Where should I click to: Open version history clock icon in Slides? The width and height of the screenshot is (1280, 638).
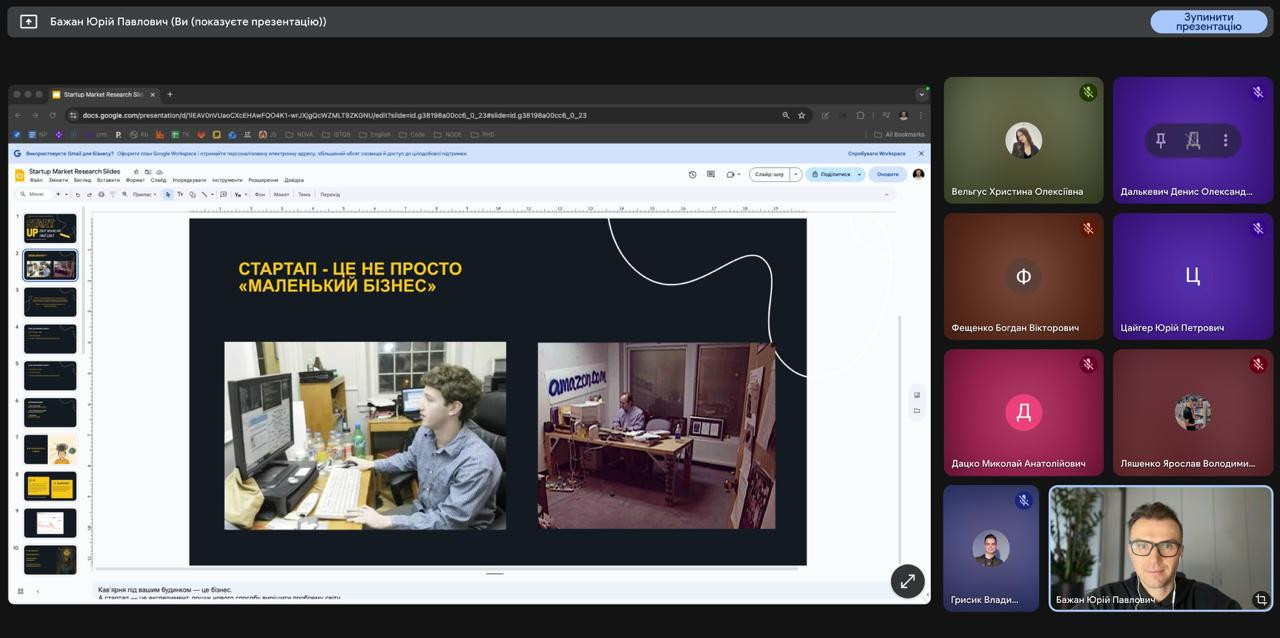pyautogui.click(x=692, y=174)
